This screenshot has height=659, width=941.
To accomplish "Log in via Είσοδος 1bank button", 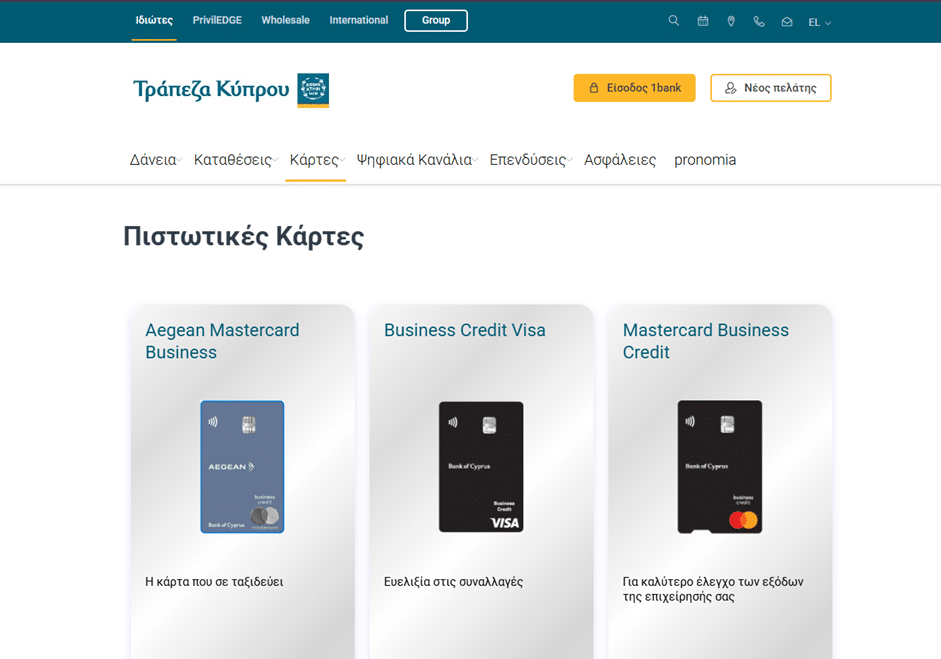I will click(x=634, y=88).
